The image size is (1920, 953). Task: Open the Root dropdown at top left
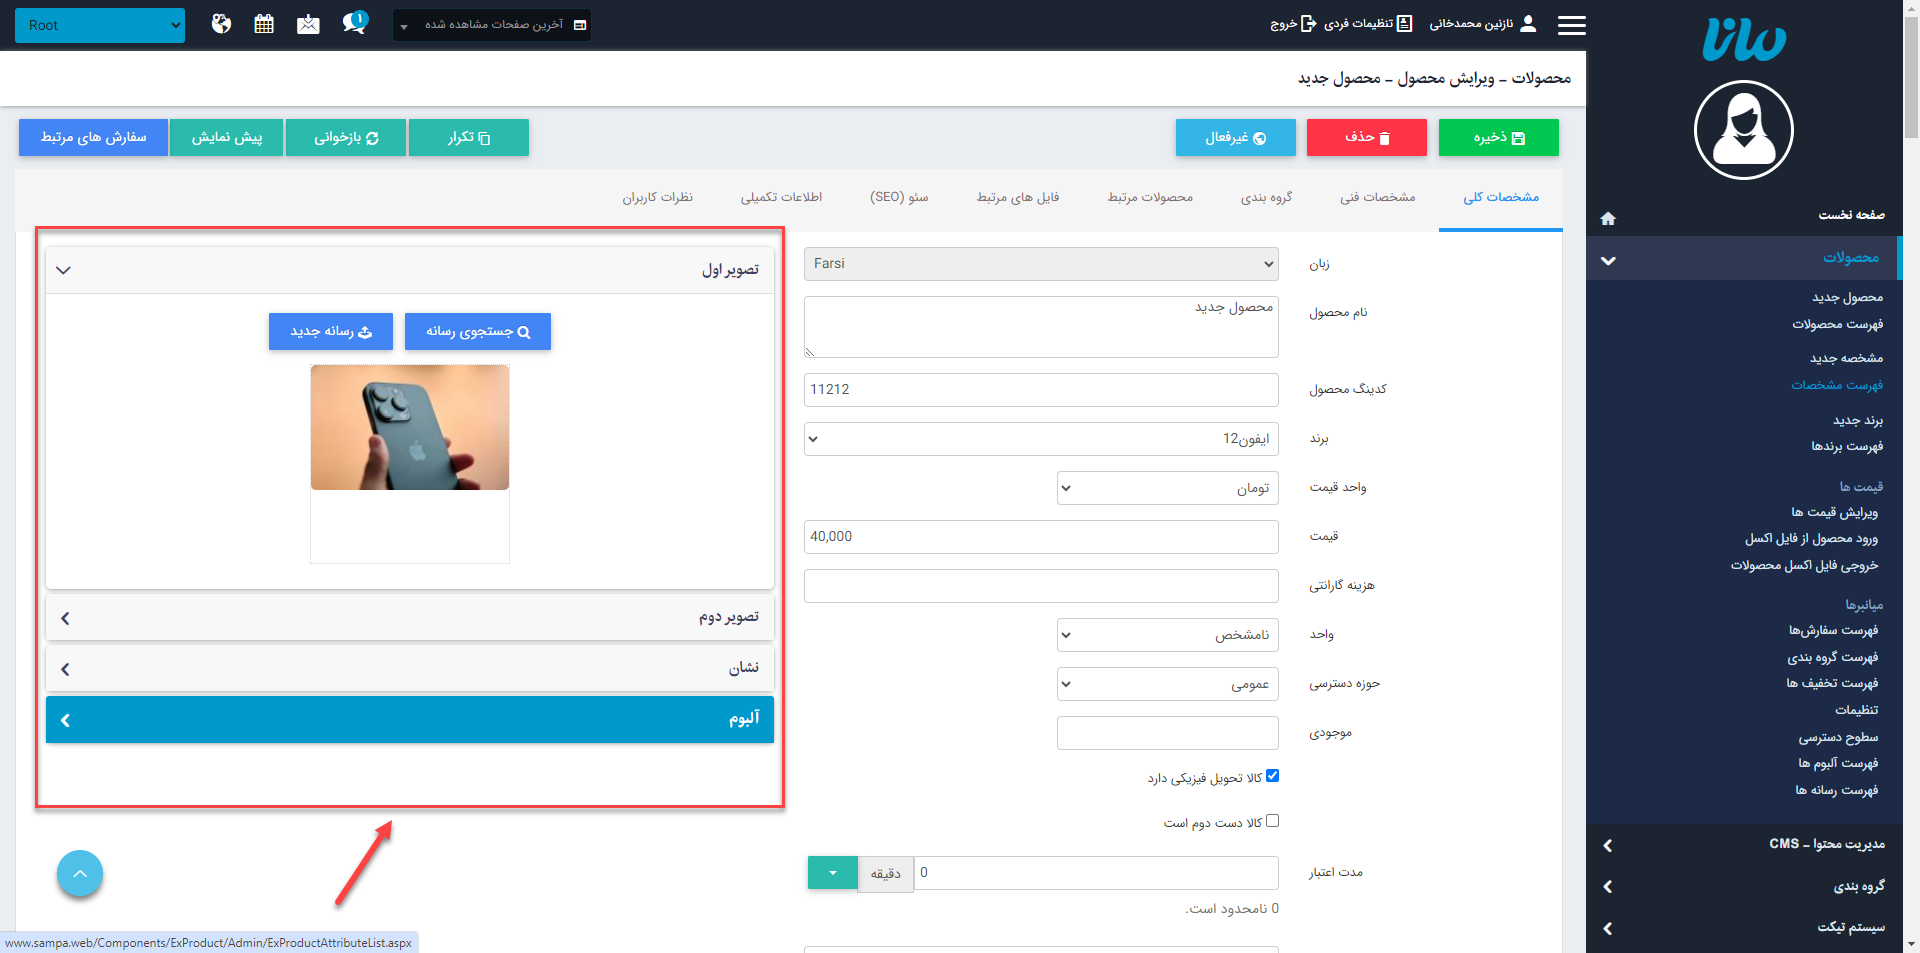(x=99, y=25)
